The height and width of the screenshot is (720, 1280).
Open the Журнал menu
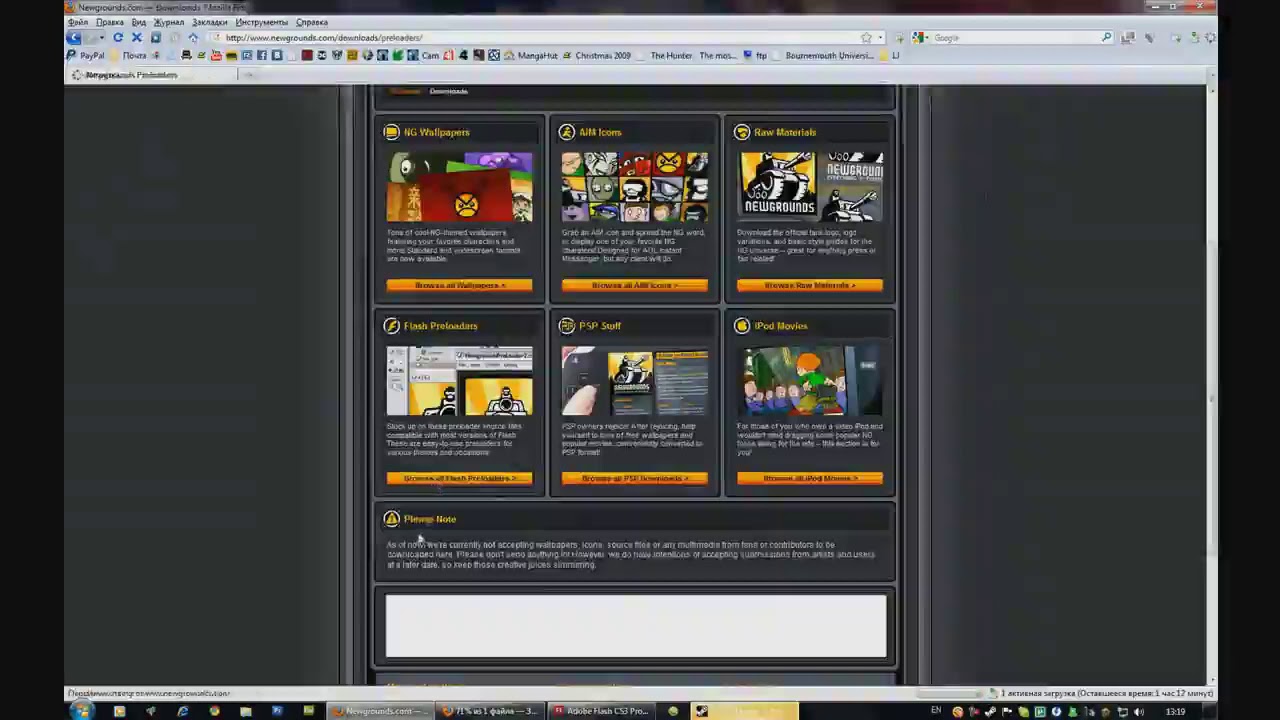point(169,22)
